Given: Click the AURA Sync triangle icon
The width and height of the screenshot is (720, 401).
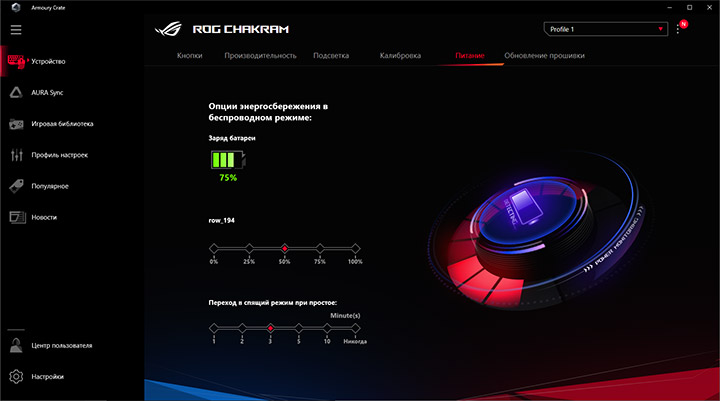Looking at the screenshot, I should click(16, 92).
